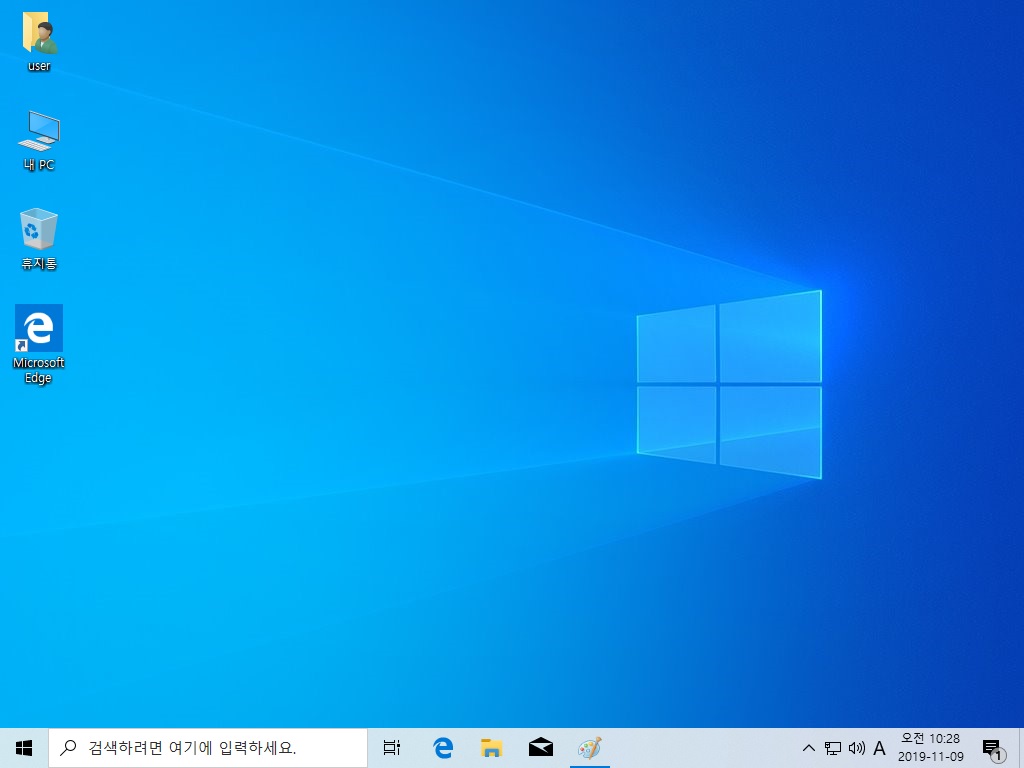Open the Mail app on the taskbar
This screenshot has width=1024, height=768.
tap(541, 748)
